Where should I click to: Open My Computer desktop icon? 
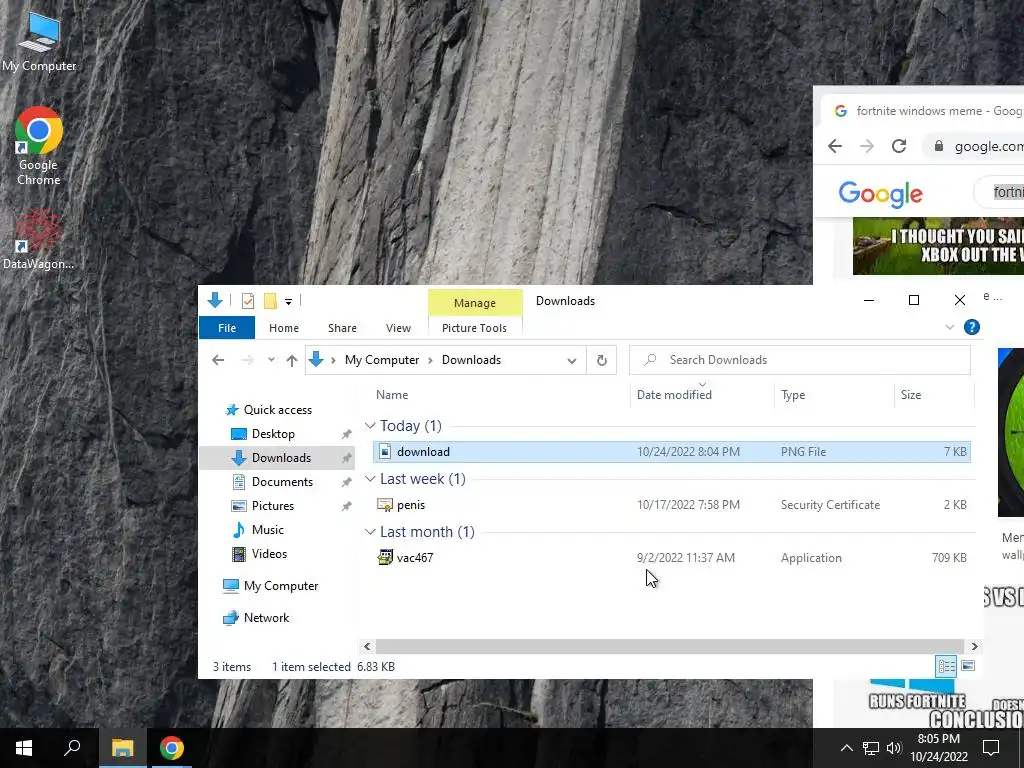tap(39, 42)
